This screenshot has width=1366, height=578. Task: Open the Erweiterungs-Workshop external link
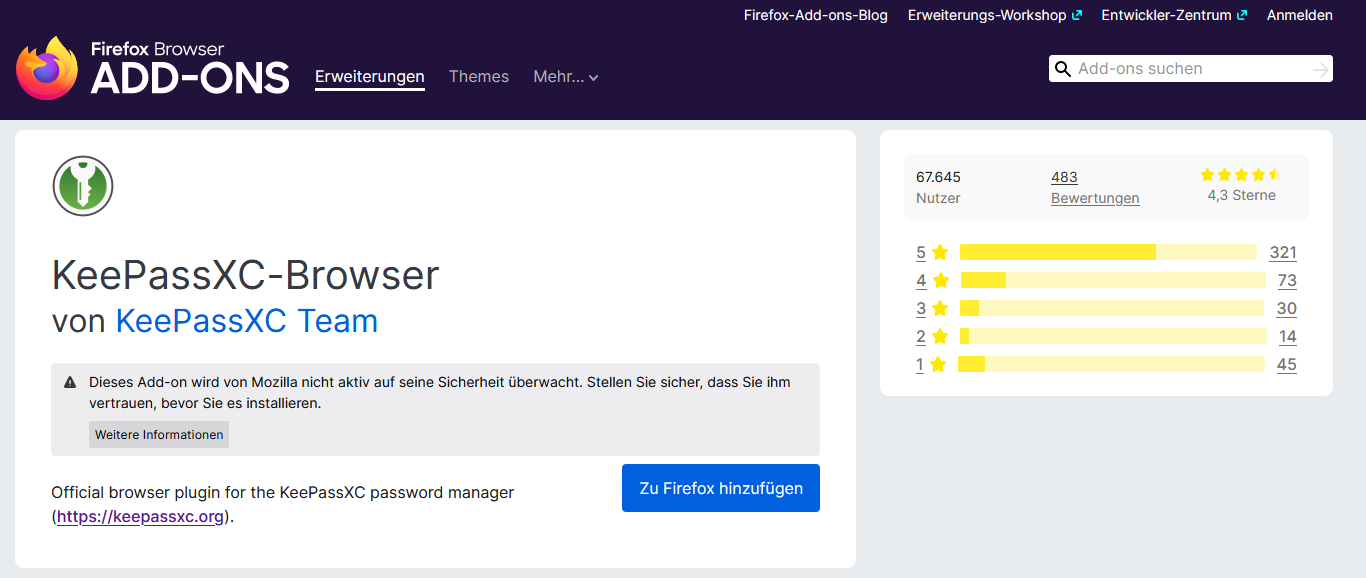(x=994, y=15)
